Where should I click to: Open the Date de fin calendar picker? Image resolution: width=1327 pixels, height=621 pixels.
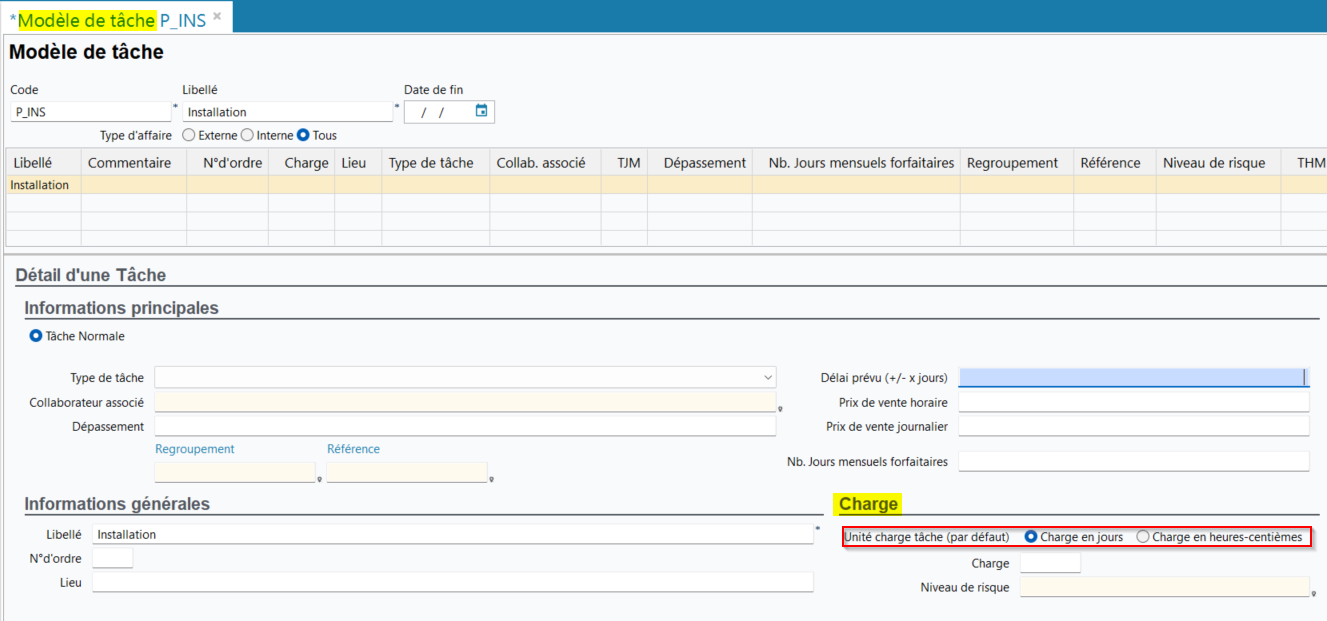tap(481, 111)
